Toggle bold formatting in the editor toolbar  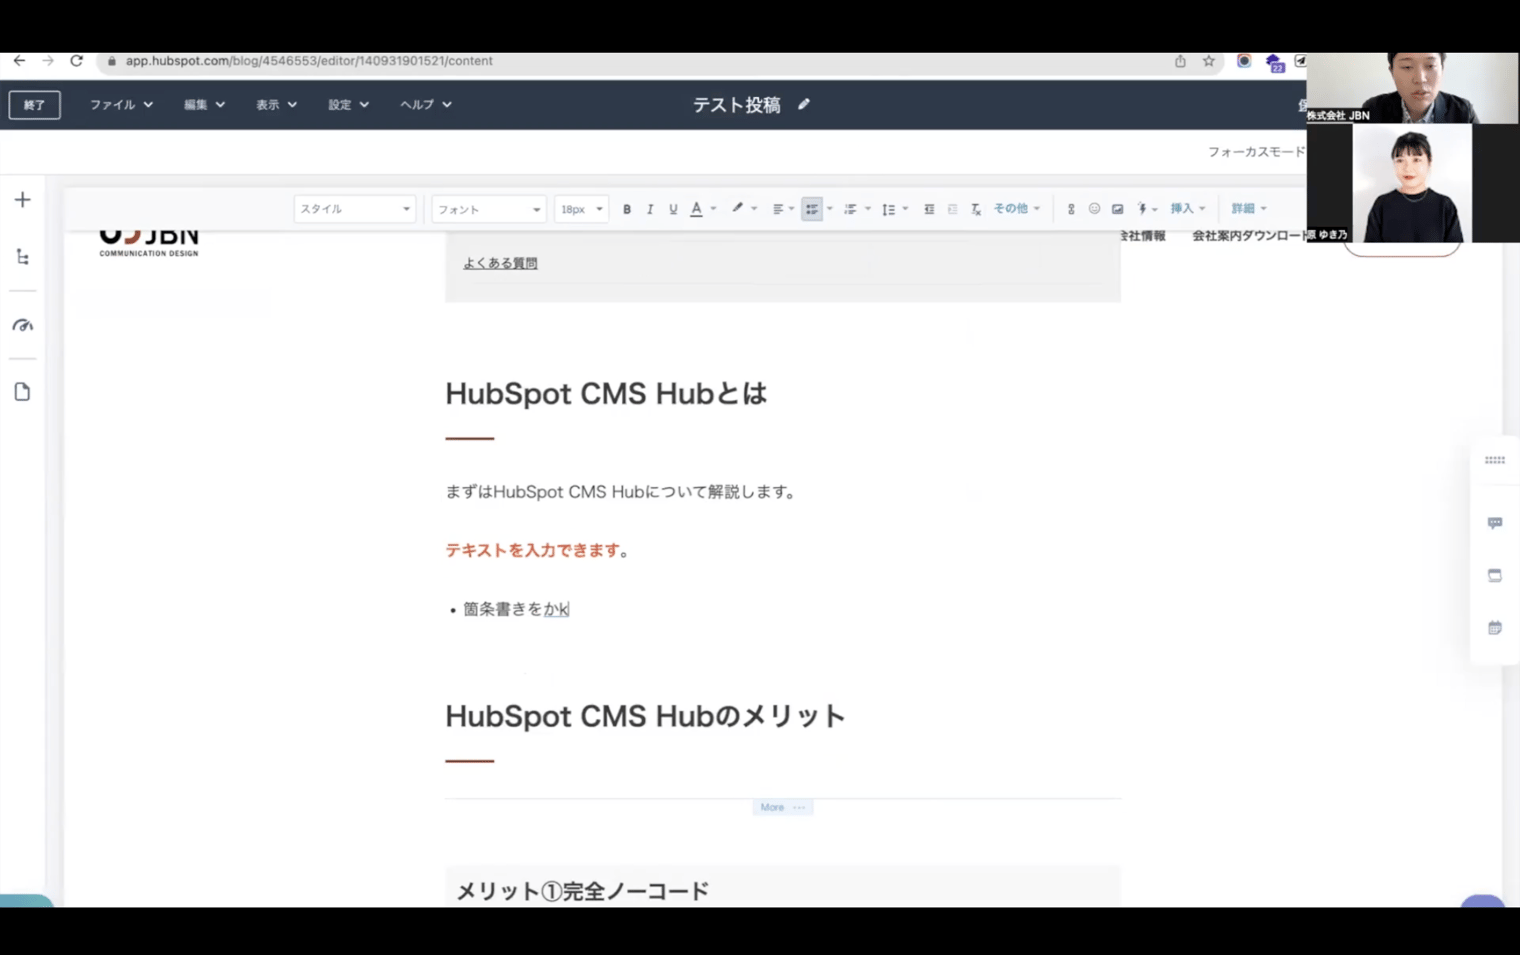627,209
